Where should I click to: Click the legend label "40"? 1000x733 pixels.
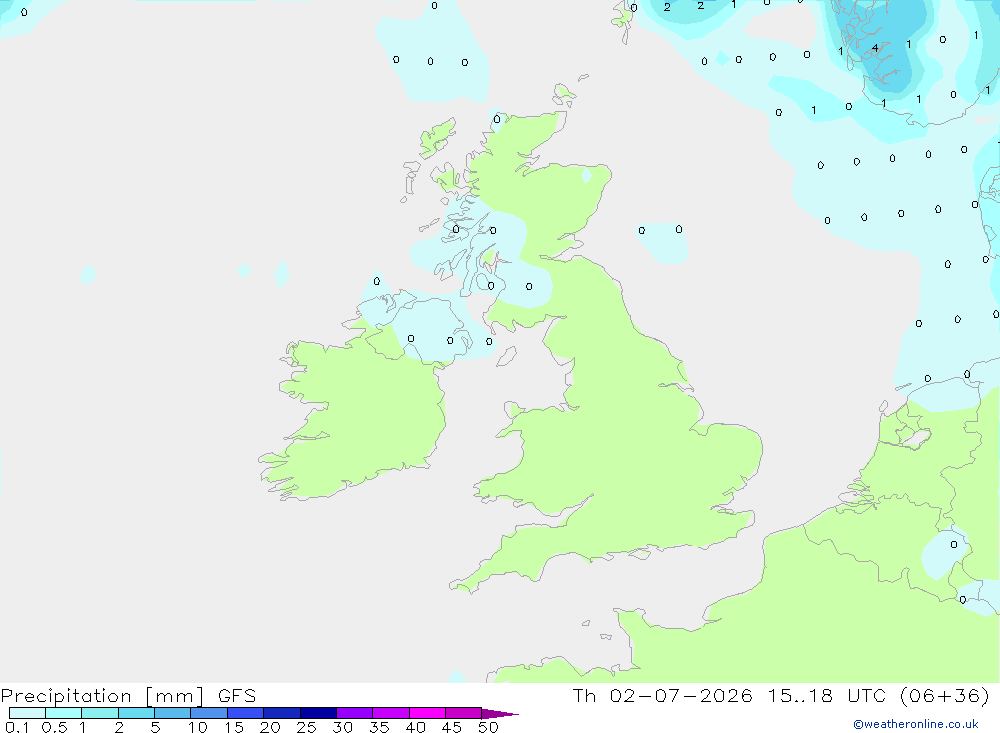(x=416, y=727)
